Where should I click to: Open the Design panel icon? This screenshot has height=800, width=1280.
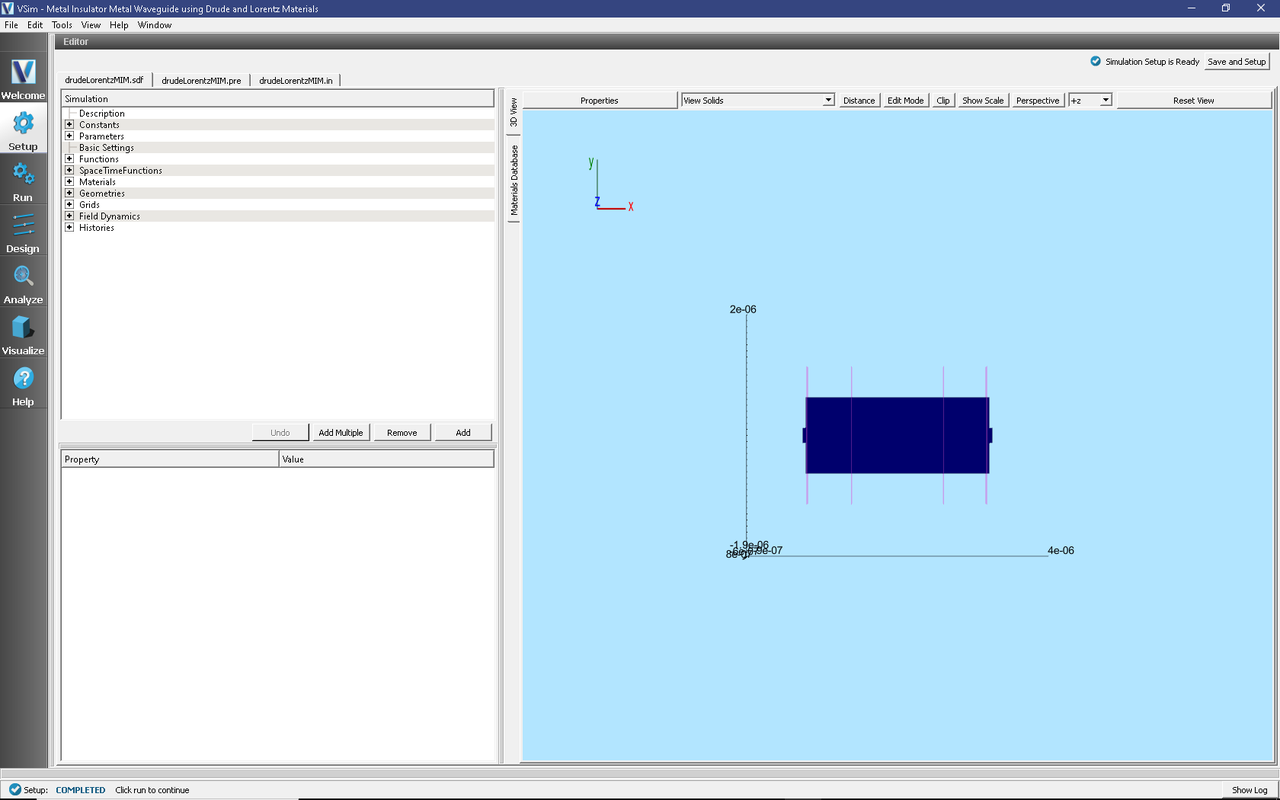coord(23,225)
